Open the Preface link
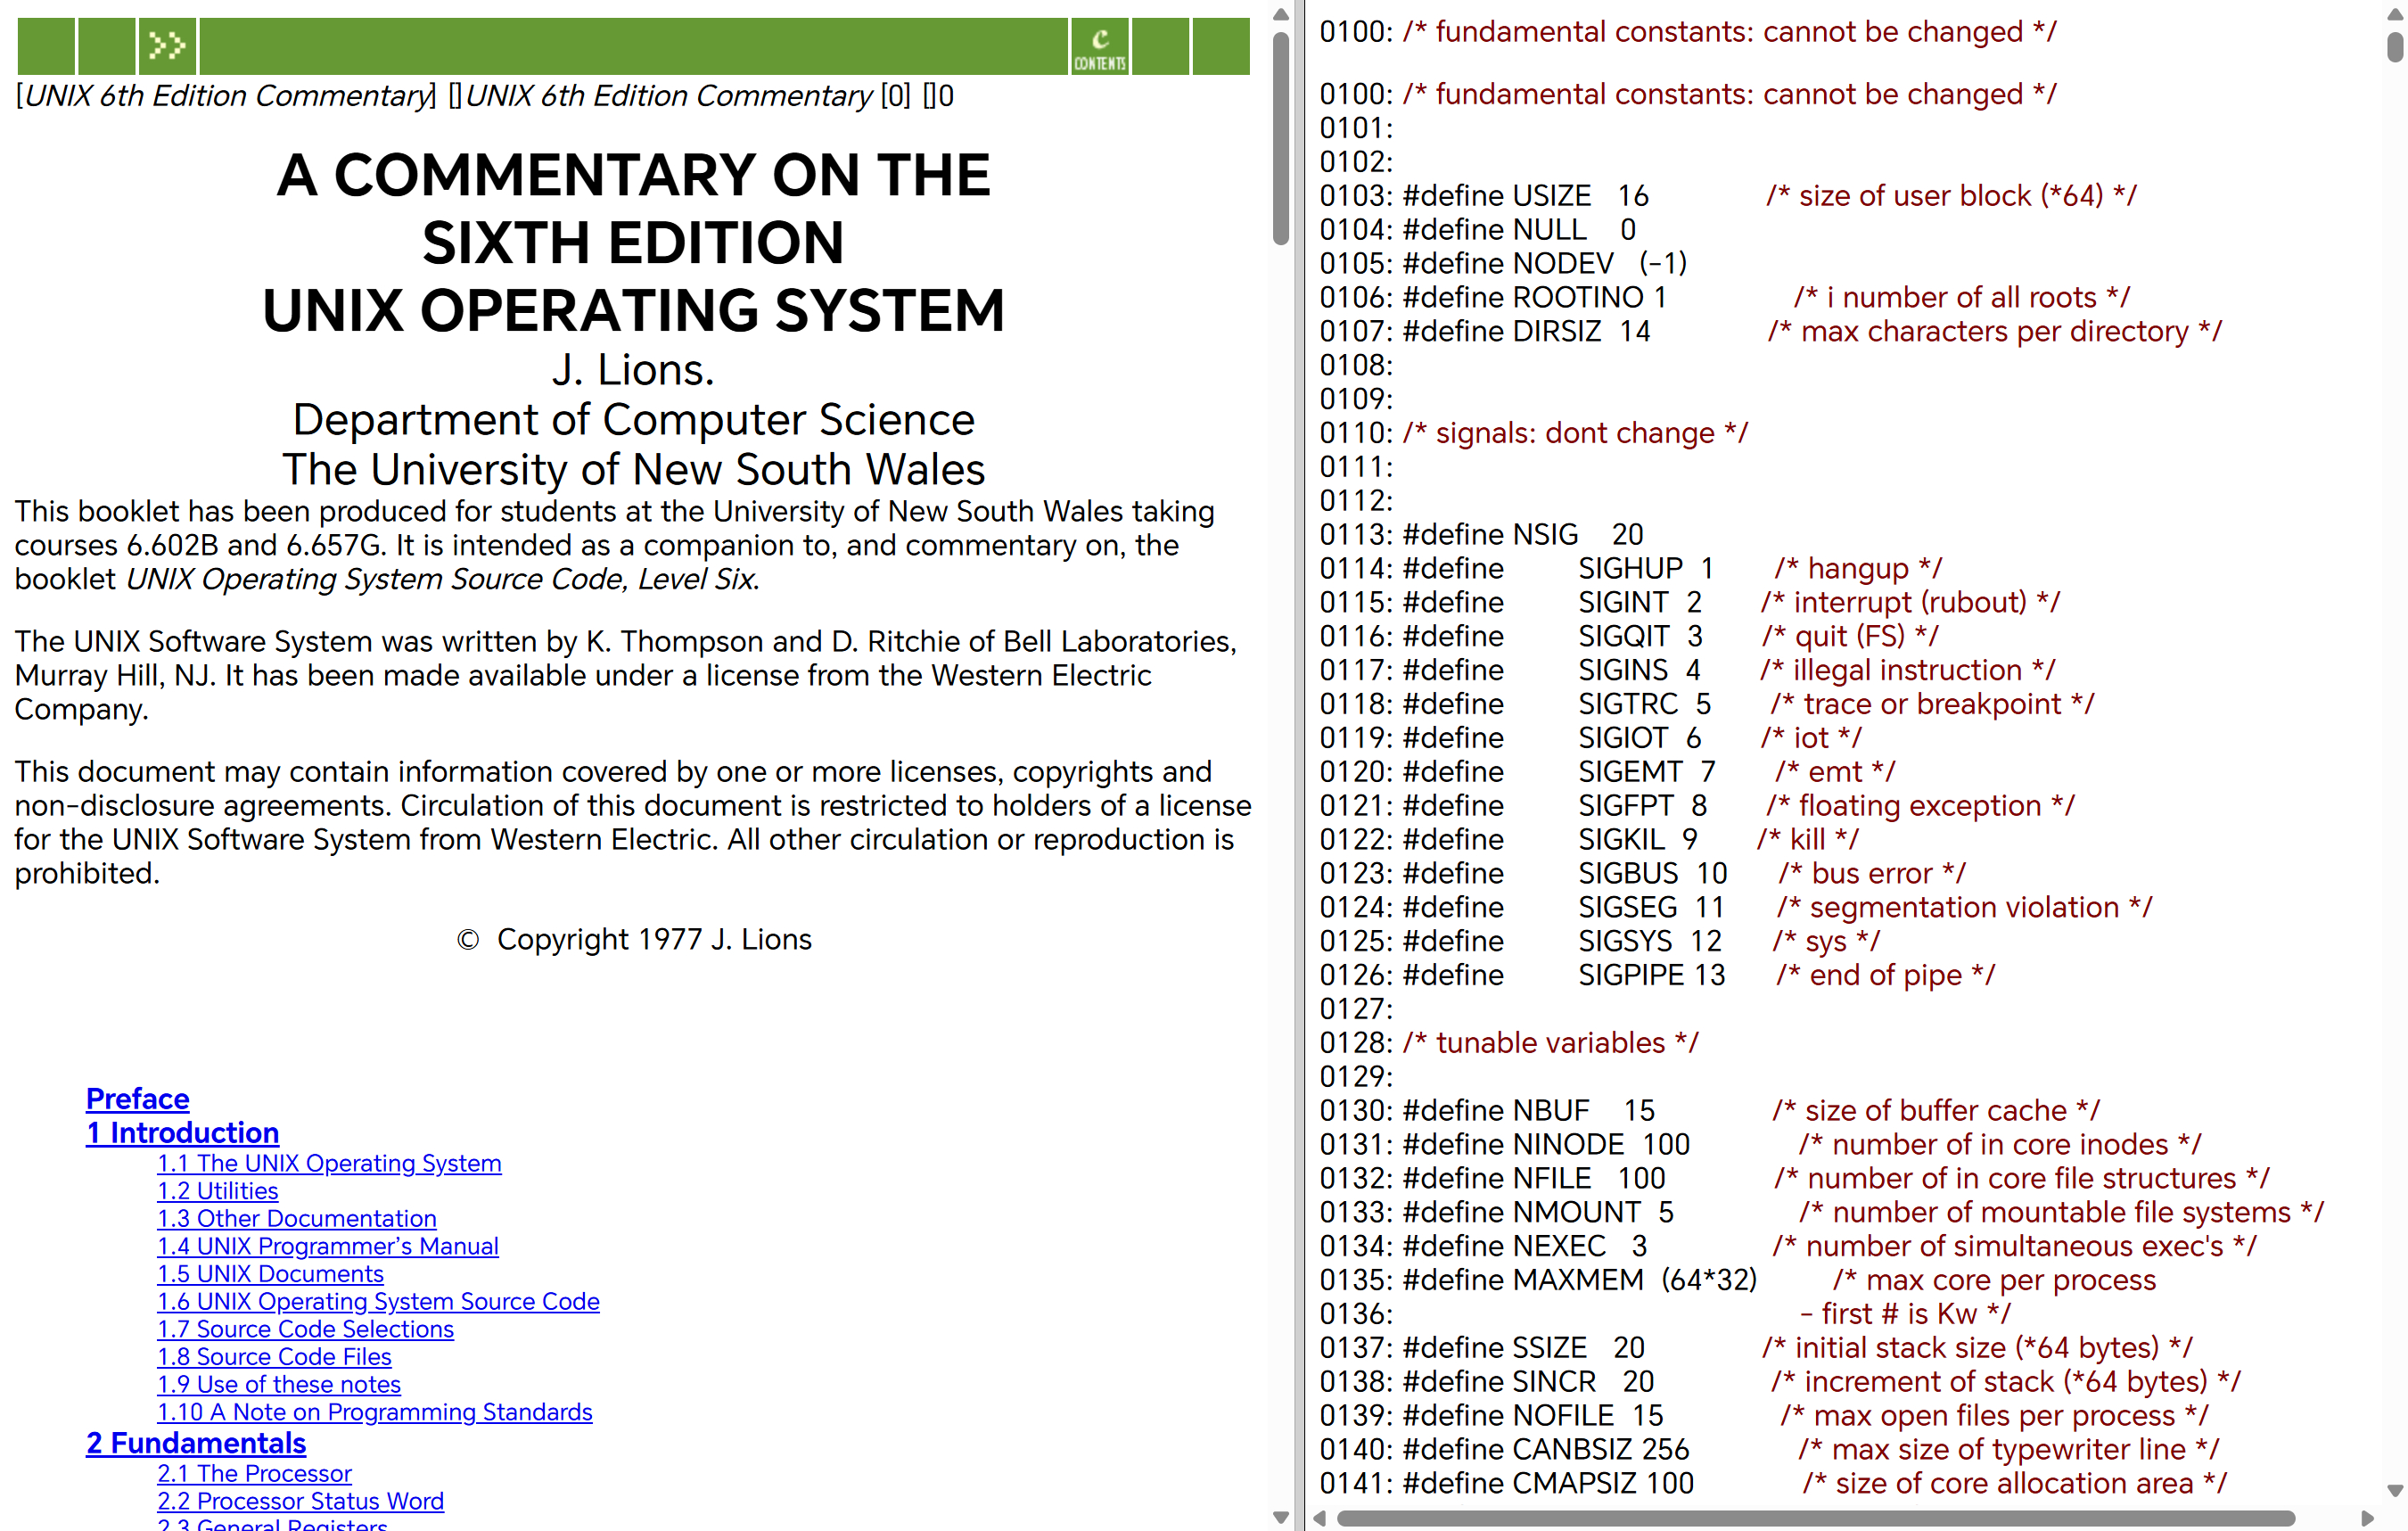Viewport: 2408px width, 1531px height. (x=138, y=1099)
